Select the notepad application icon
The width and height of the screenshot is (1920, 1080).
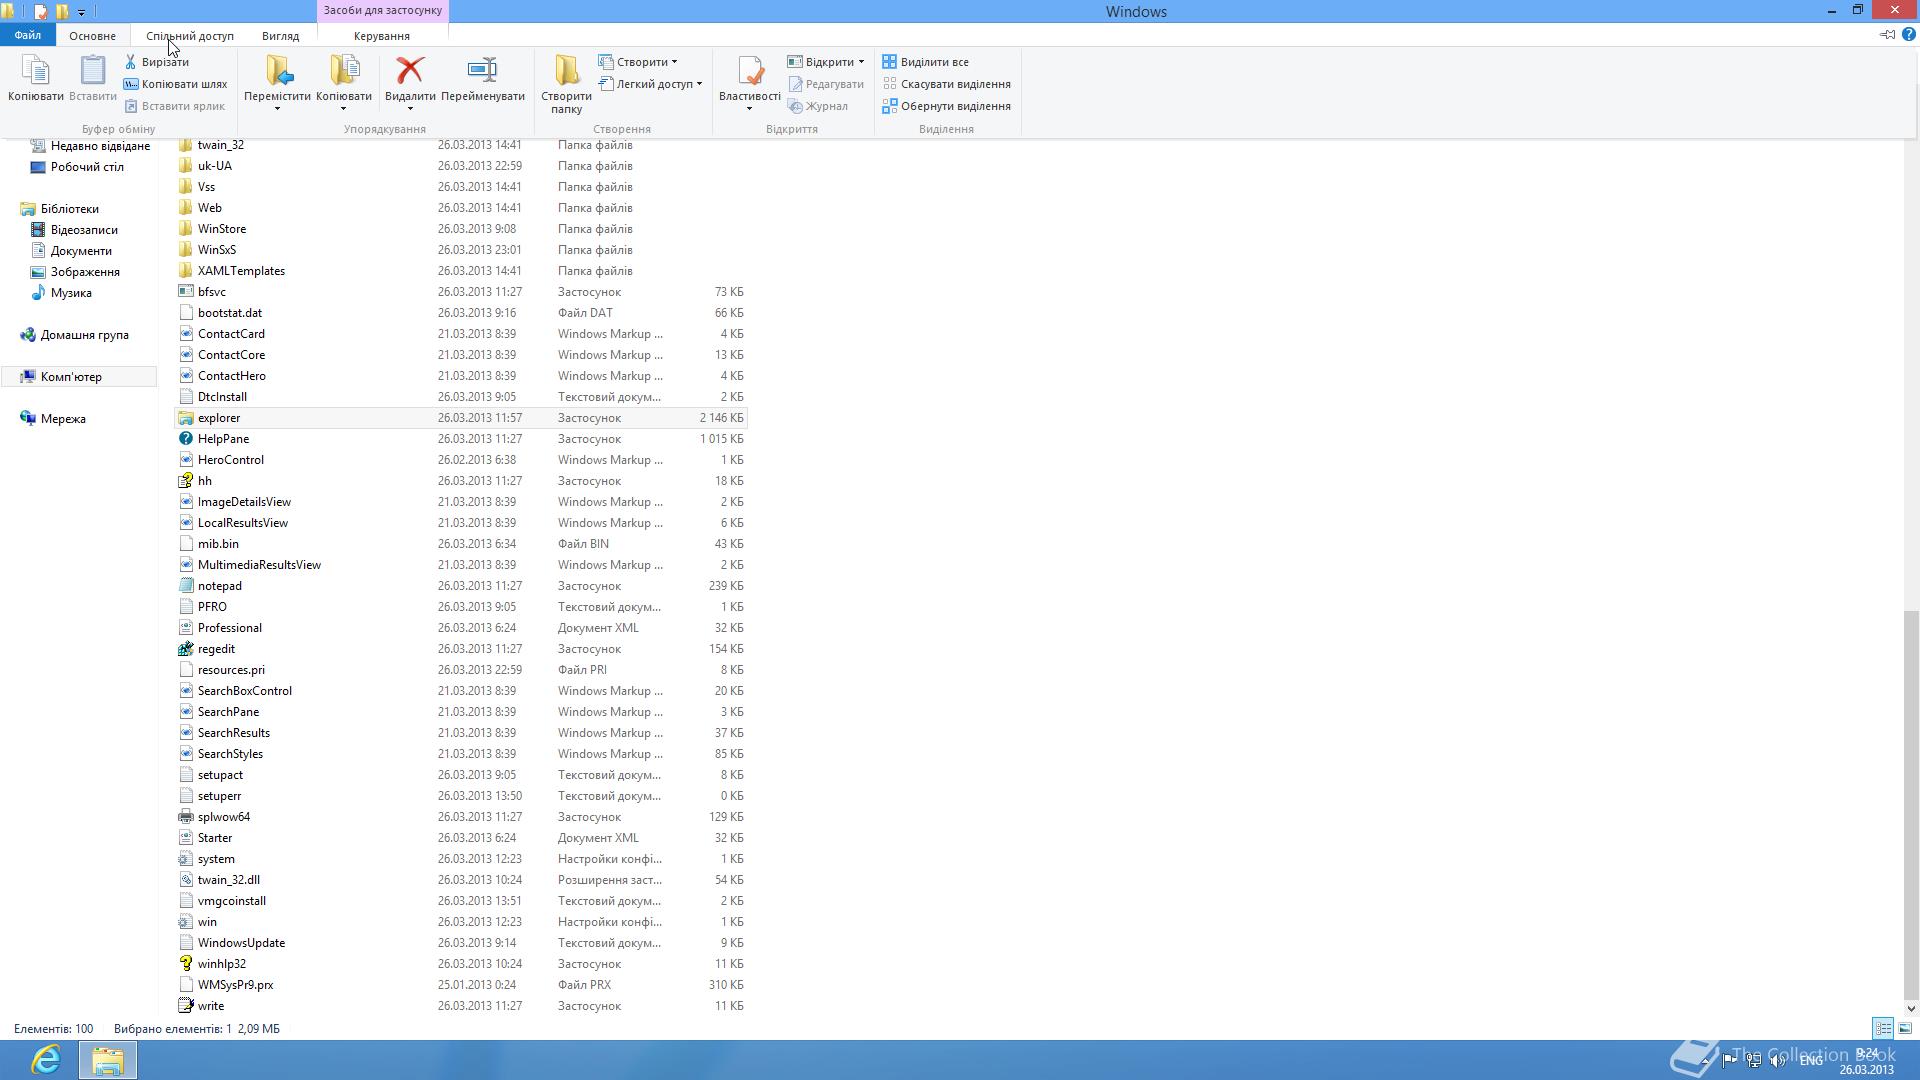[x=185, y=586]
